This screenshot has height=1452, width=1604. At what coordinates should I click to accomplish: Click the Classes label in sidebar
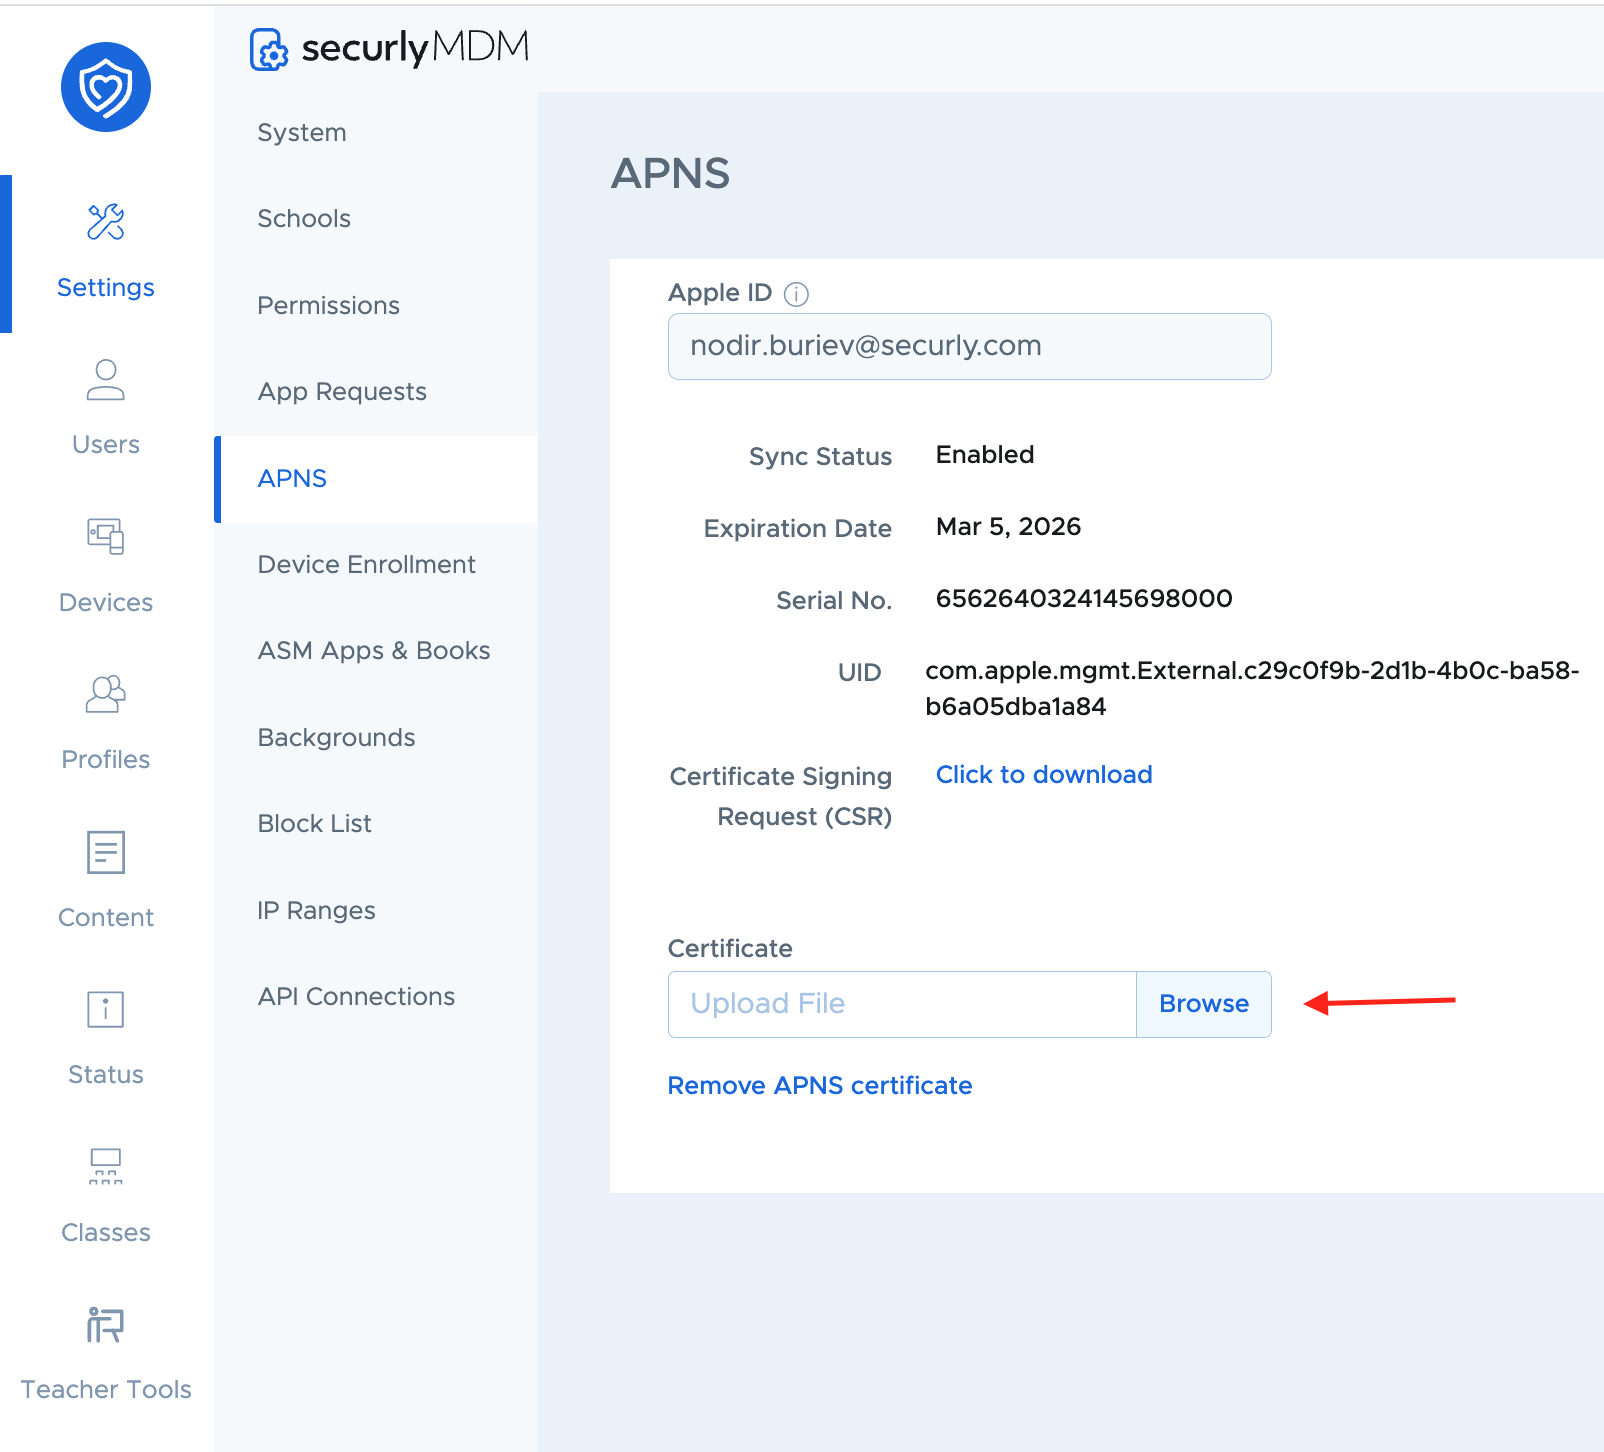click(106, 1233)
